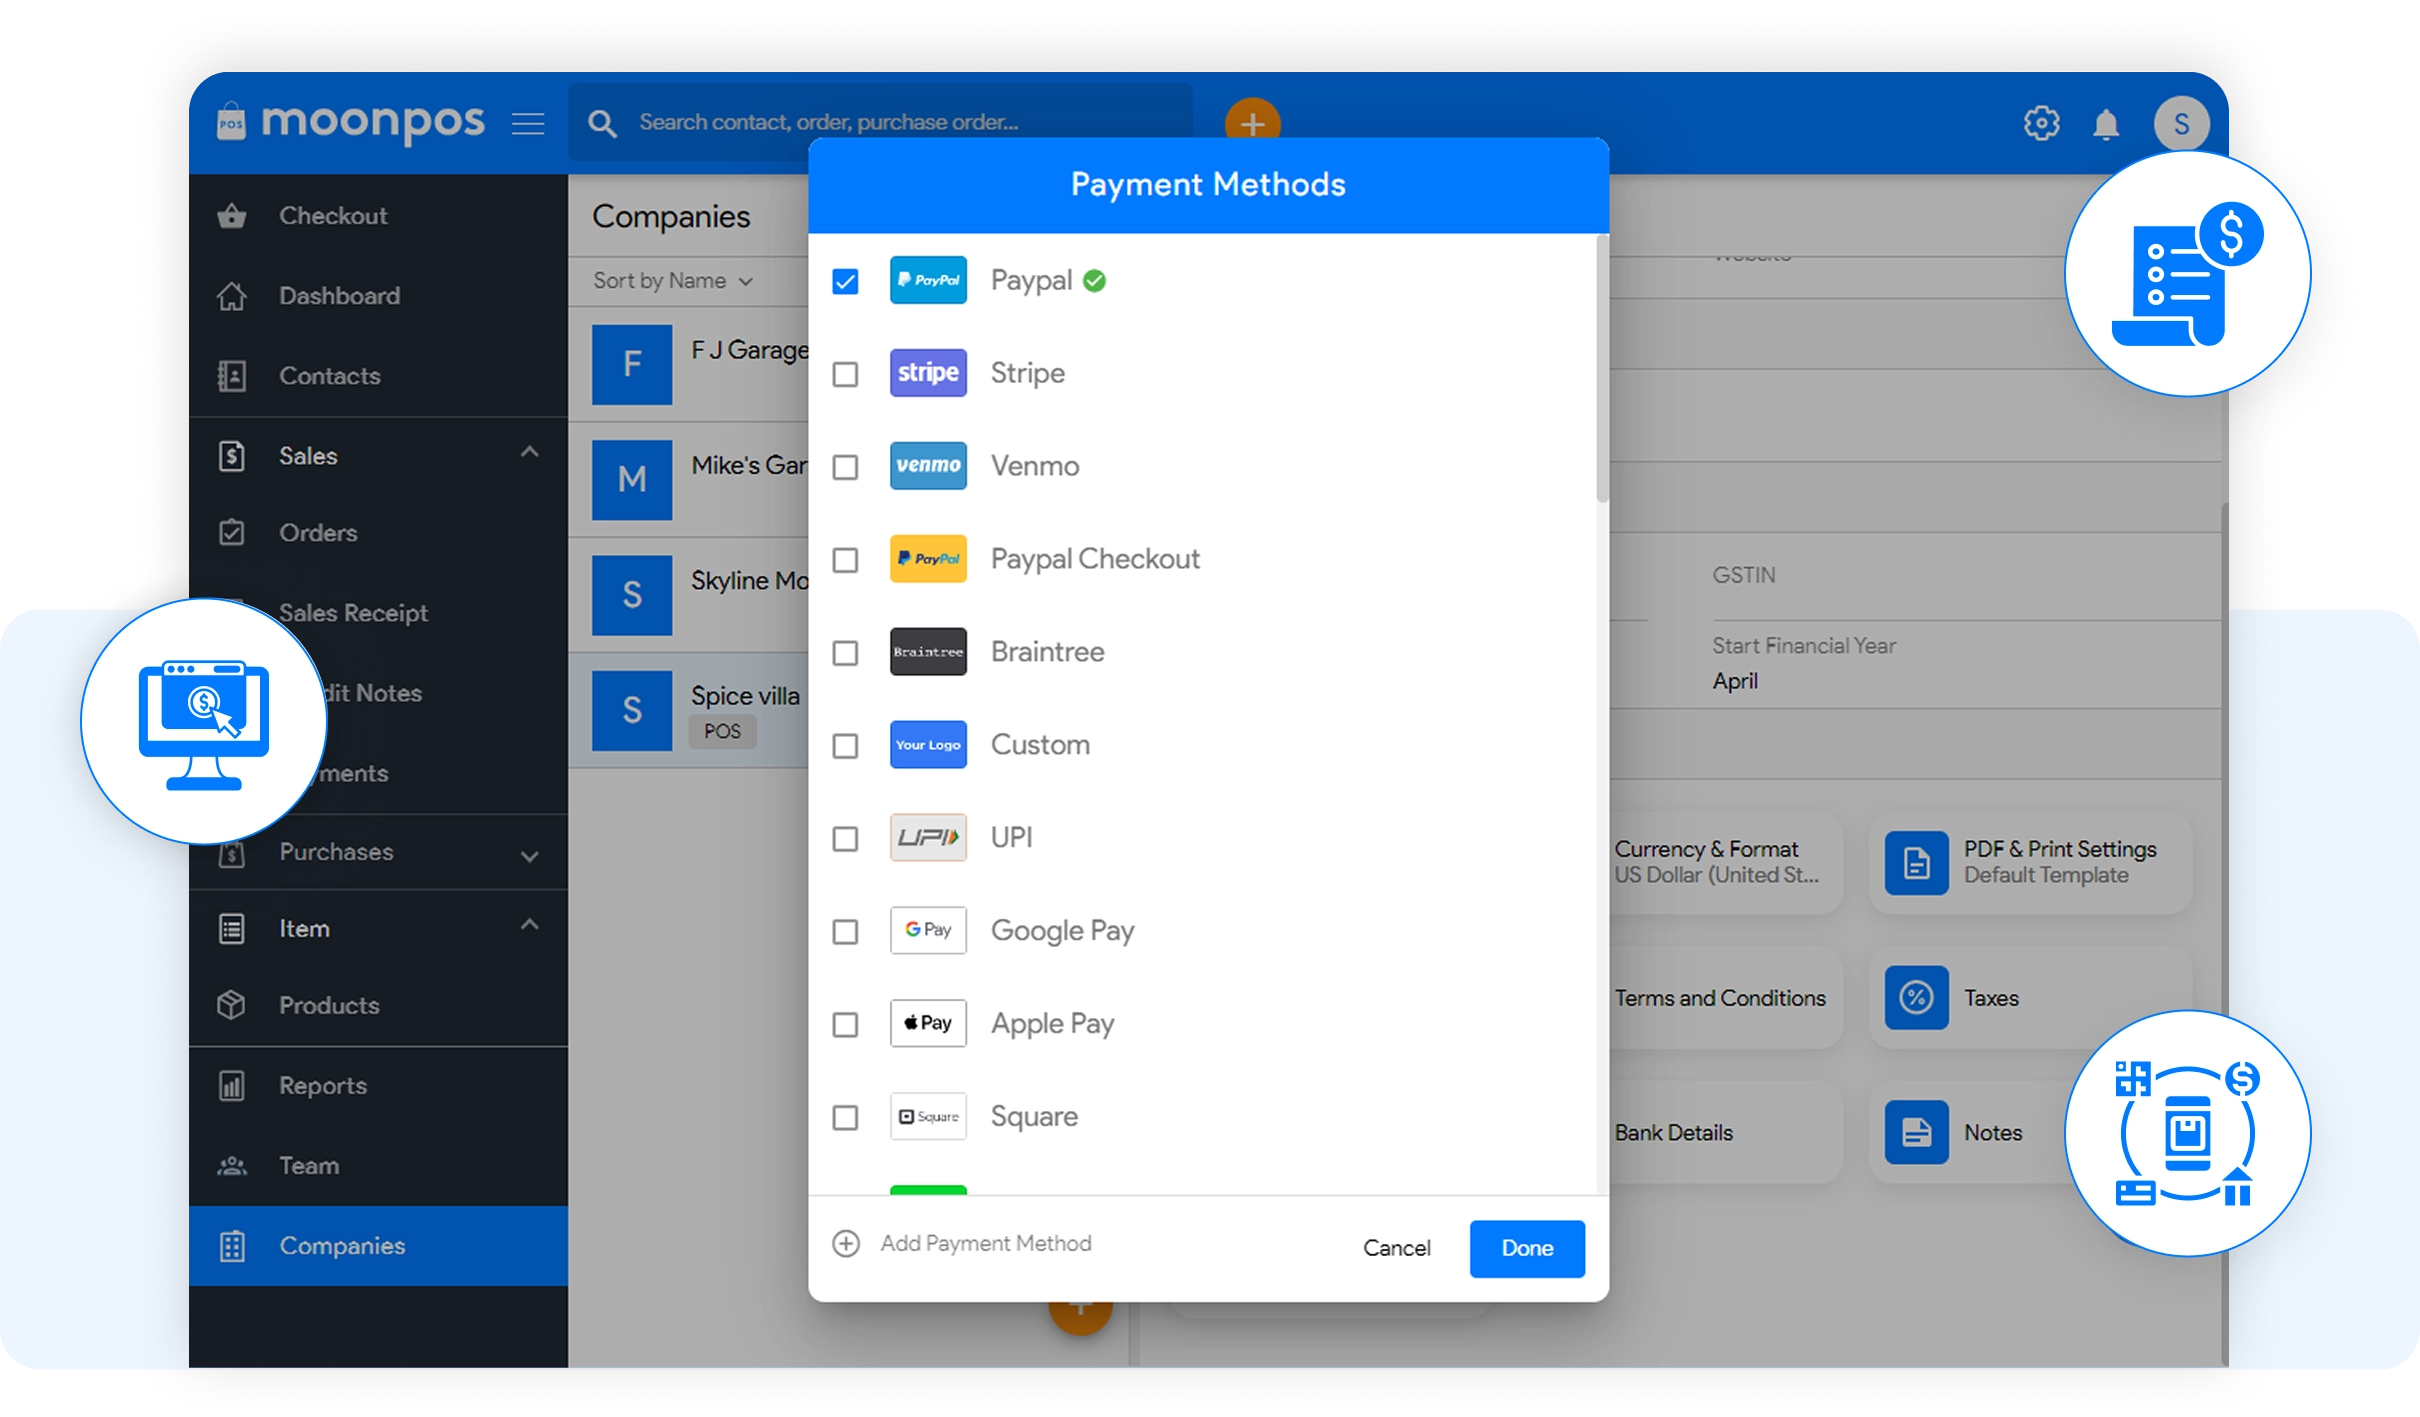Screen dimensions: 2420x1417
Task: Open the Team section
Action: 308,1165
